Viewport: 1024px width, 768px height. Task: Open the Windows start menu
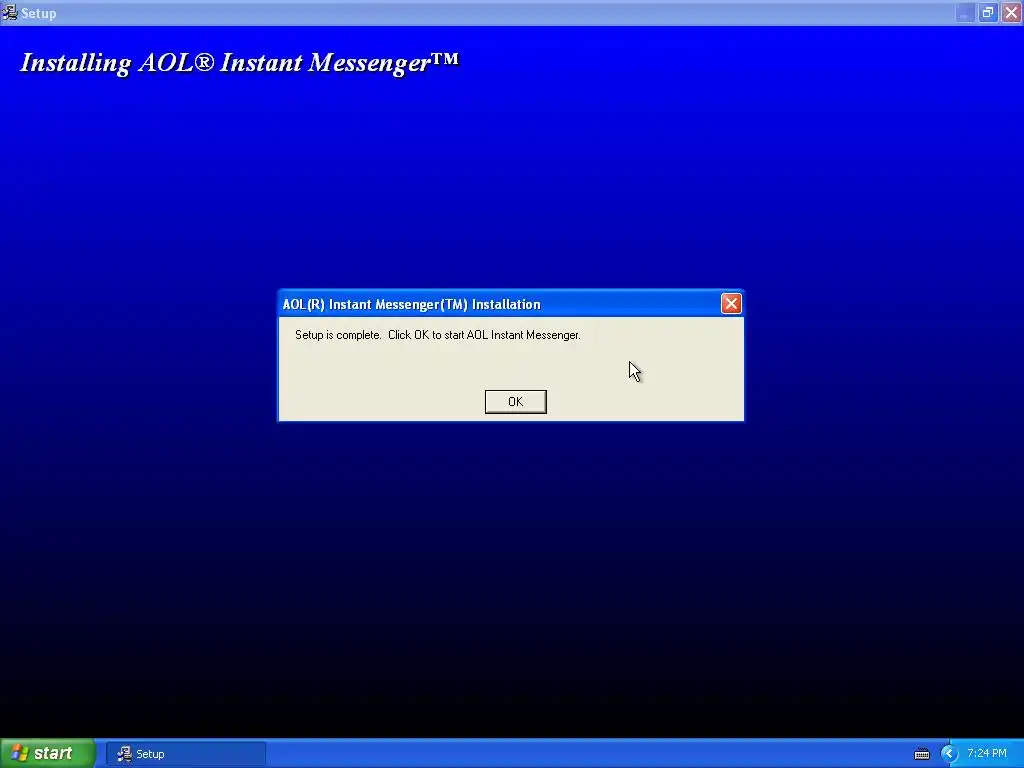coord(48,754)
